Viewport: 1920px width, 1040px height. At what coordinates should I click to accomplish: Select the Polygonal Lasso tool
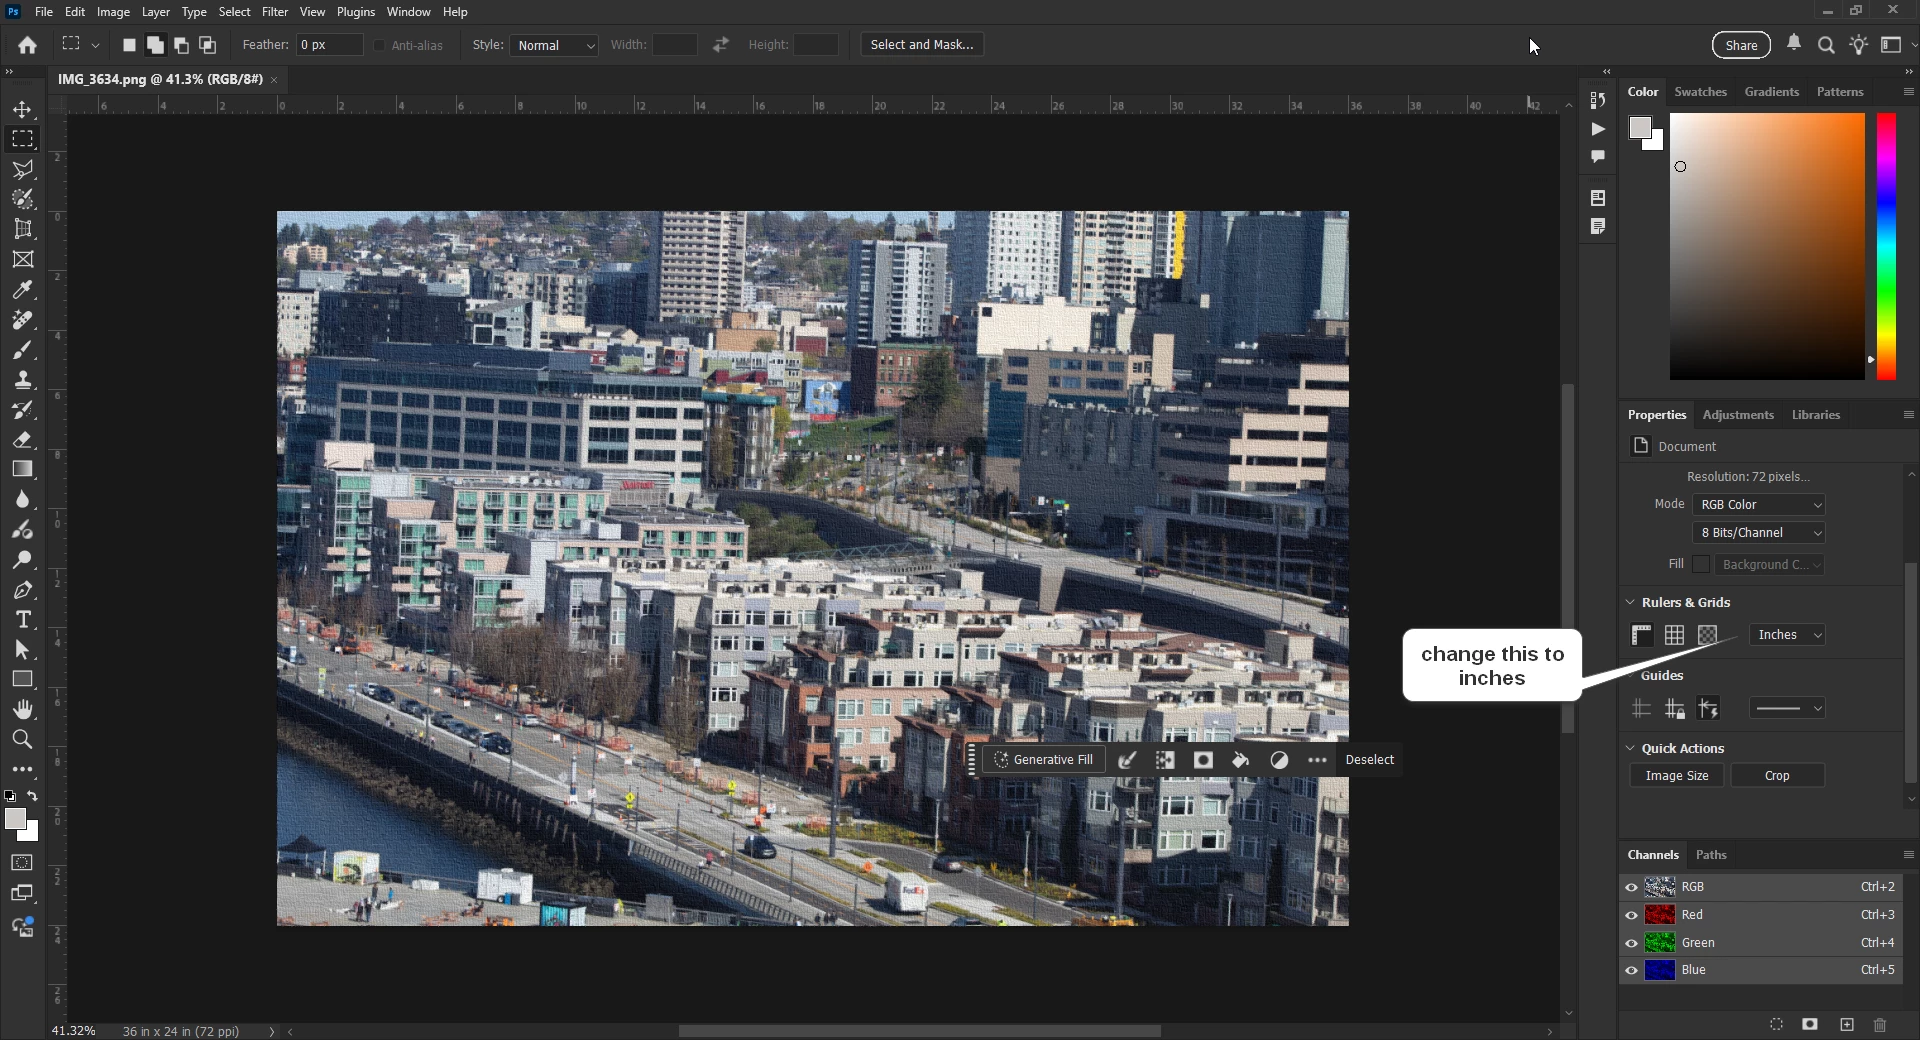click(22, 169)
